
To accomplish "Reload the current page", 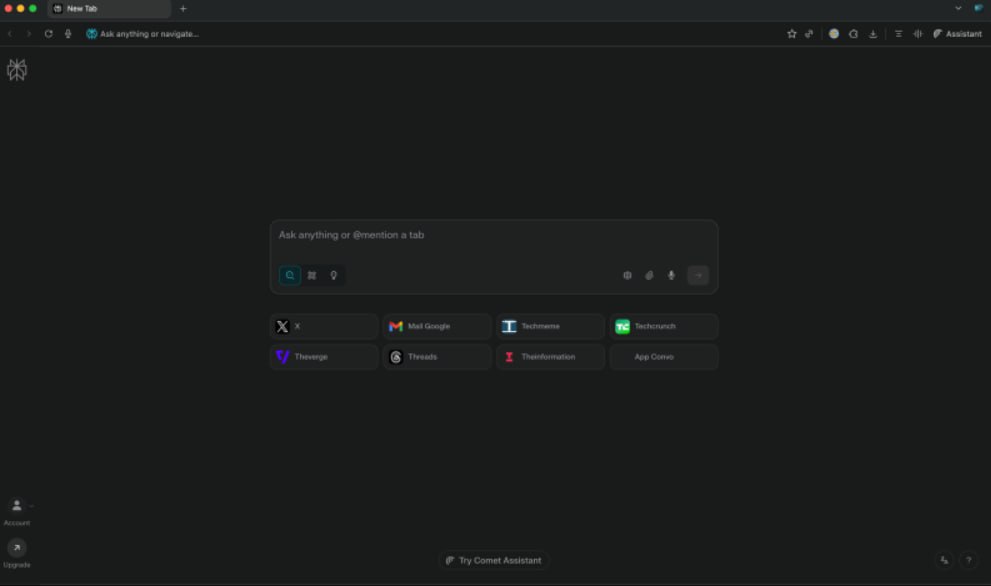I will 49,34.
